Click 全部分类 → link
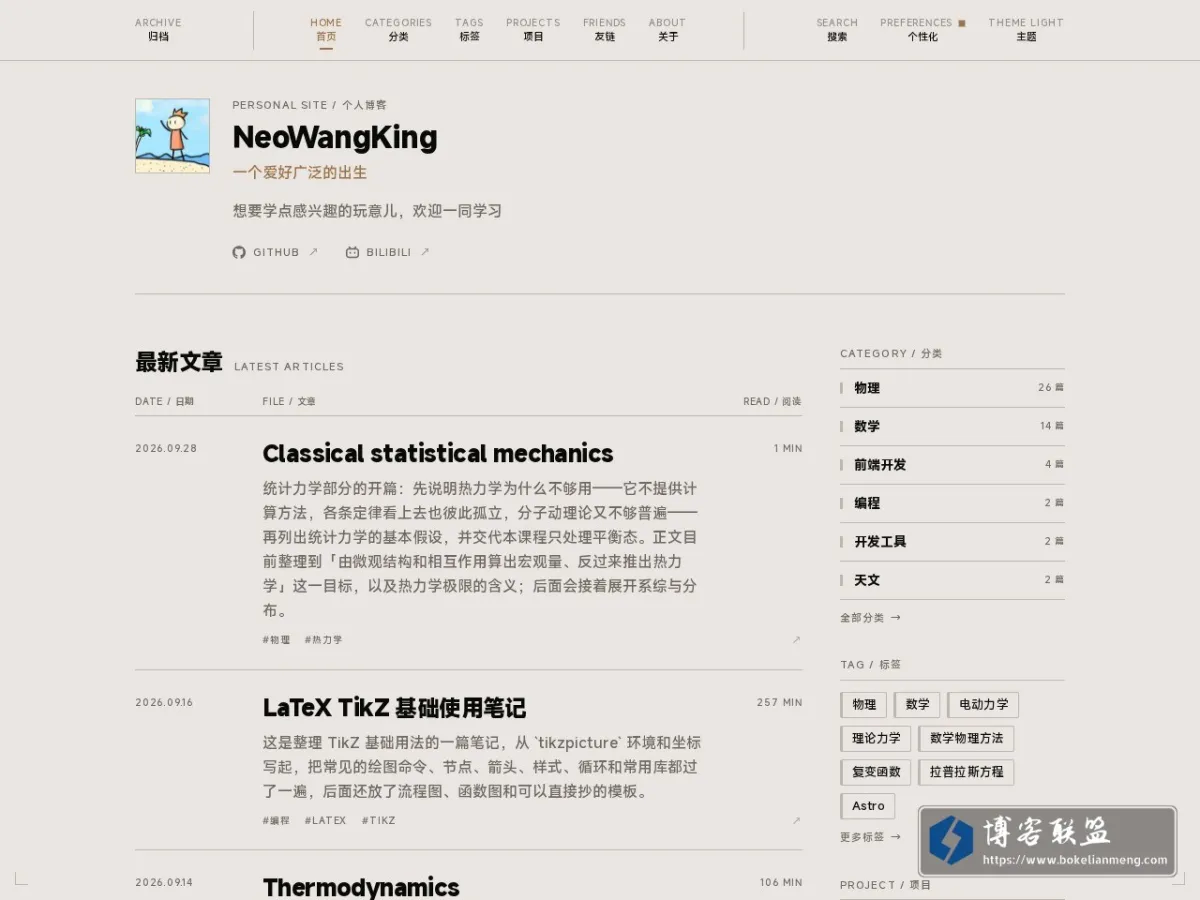Viewport: 1200px width, 900px height. (x=870, y=618)
